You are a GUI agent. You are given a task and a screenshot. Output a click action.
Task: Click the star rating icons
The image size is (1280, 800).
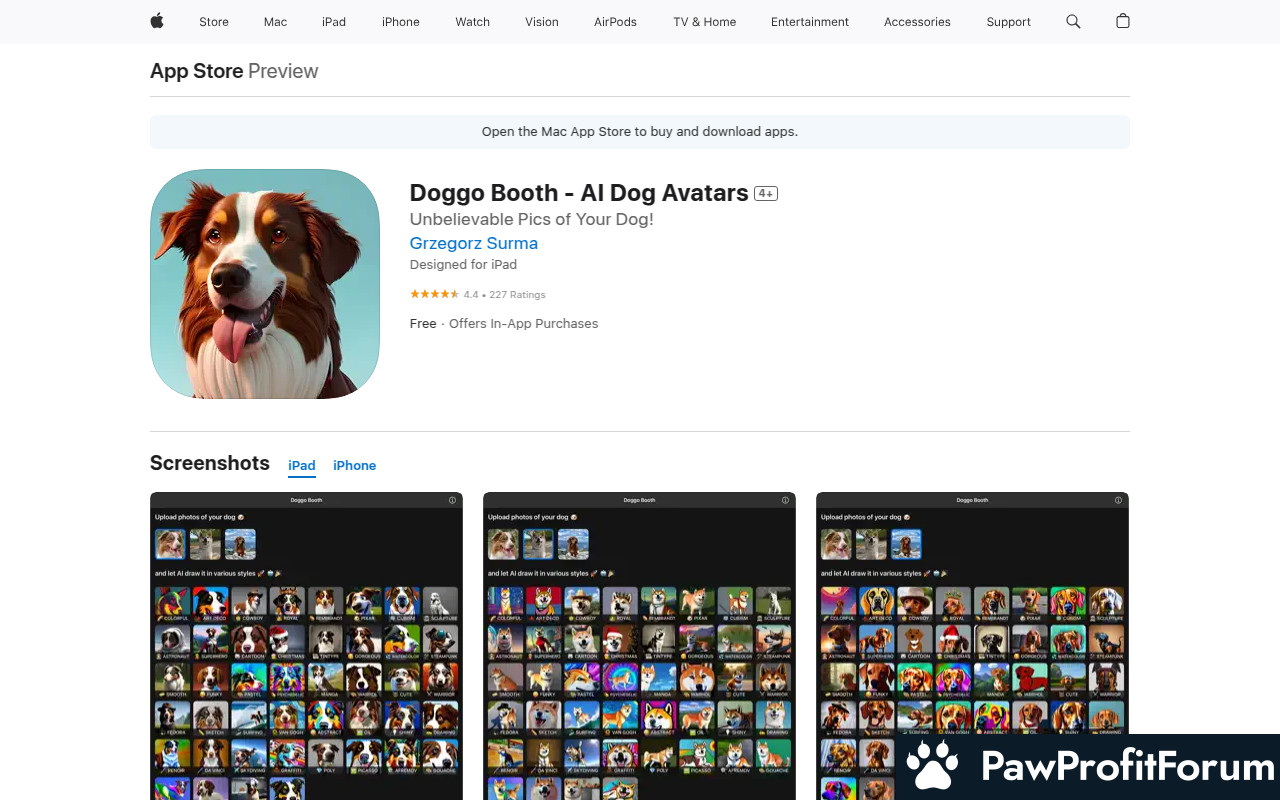[x=434, y=295]
